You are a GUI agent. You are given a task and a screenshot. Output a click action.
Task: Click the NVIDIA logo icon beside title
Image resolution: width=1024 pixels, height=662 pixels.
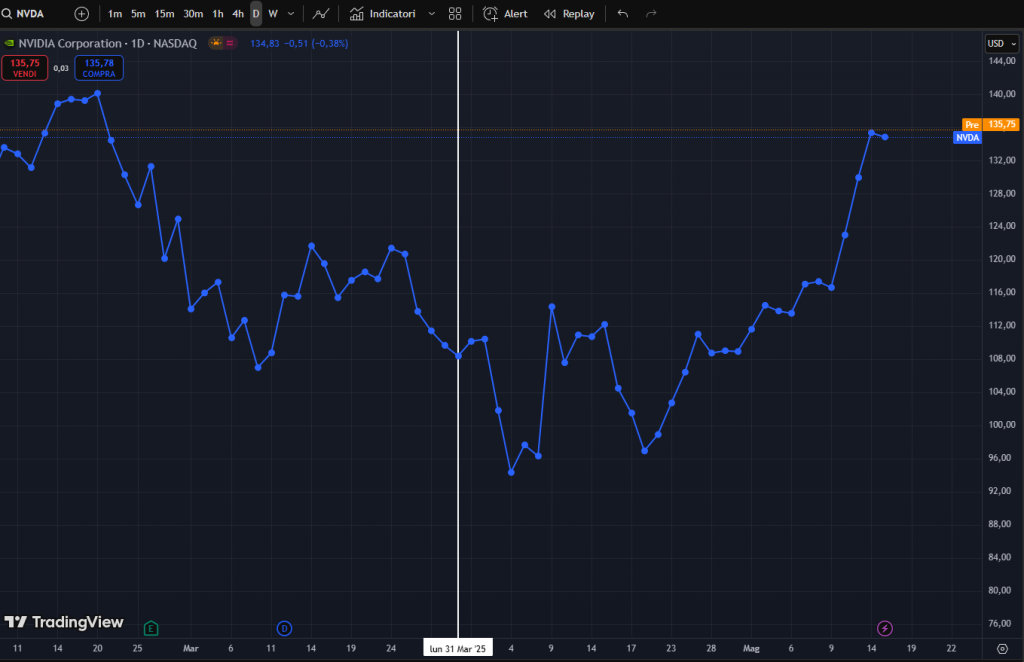point(9,43)
